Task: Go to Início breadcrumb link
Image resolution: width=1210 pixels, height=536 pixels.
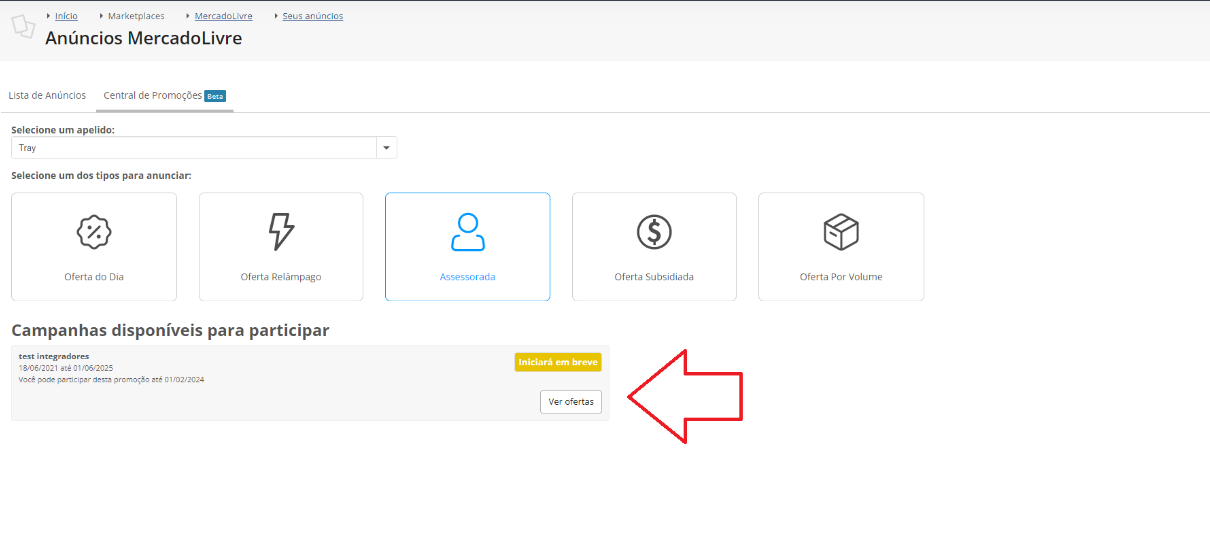Action: point(66,16)
